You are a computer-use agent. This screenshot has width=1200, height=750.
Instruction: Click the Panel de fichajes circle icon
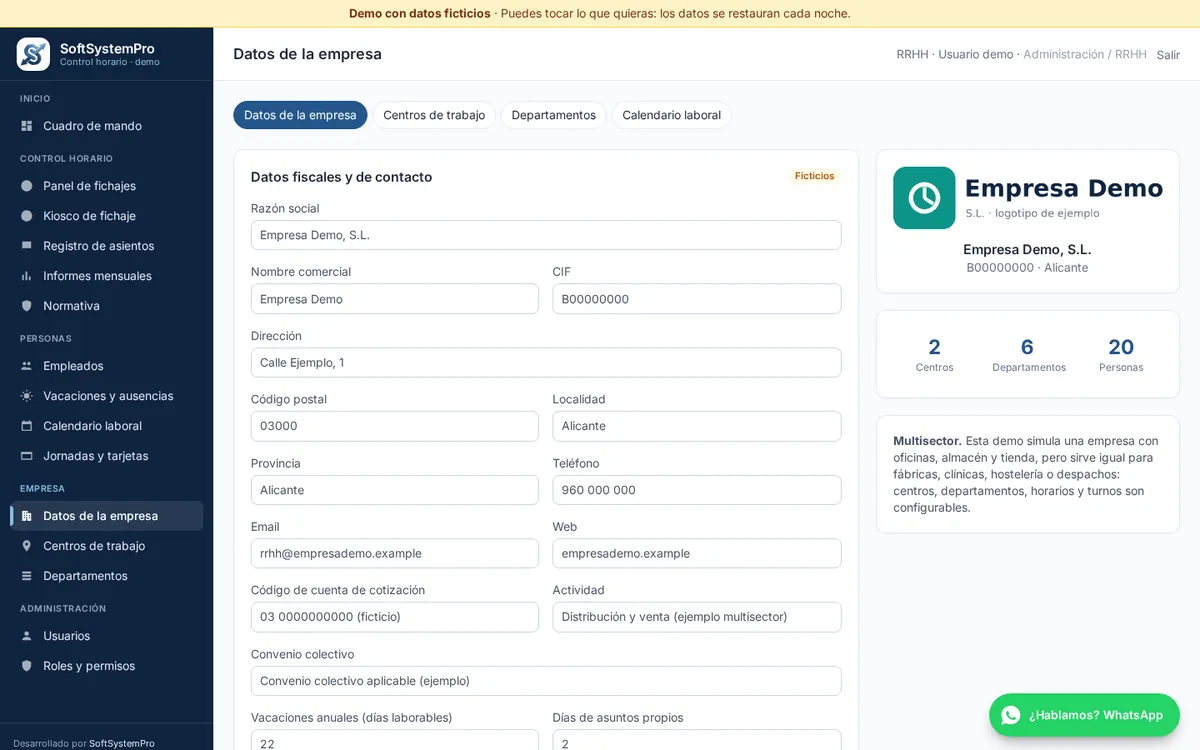click(x=27, y=186)
